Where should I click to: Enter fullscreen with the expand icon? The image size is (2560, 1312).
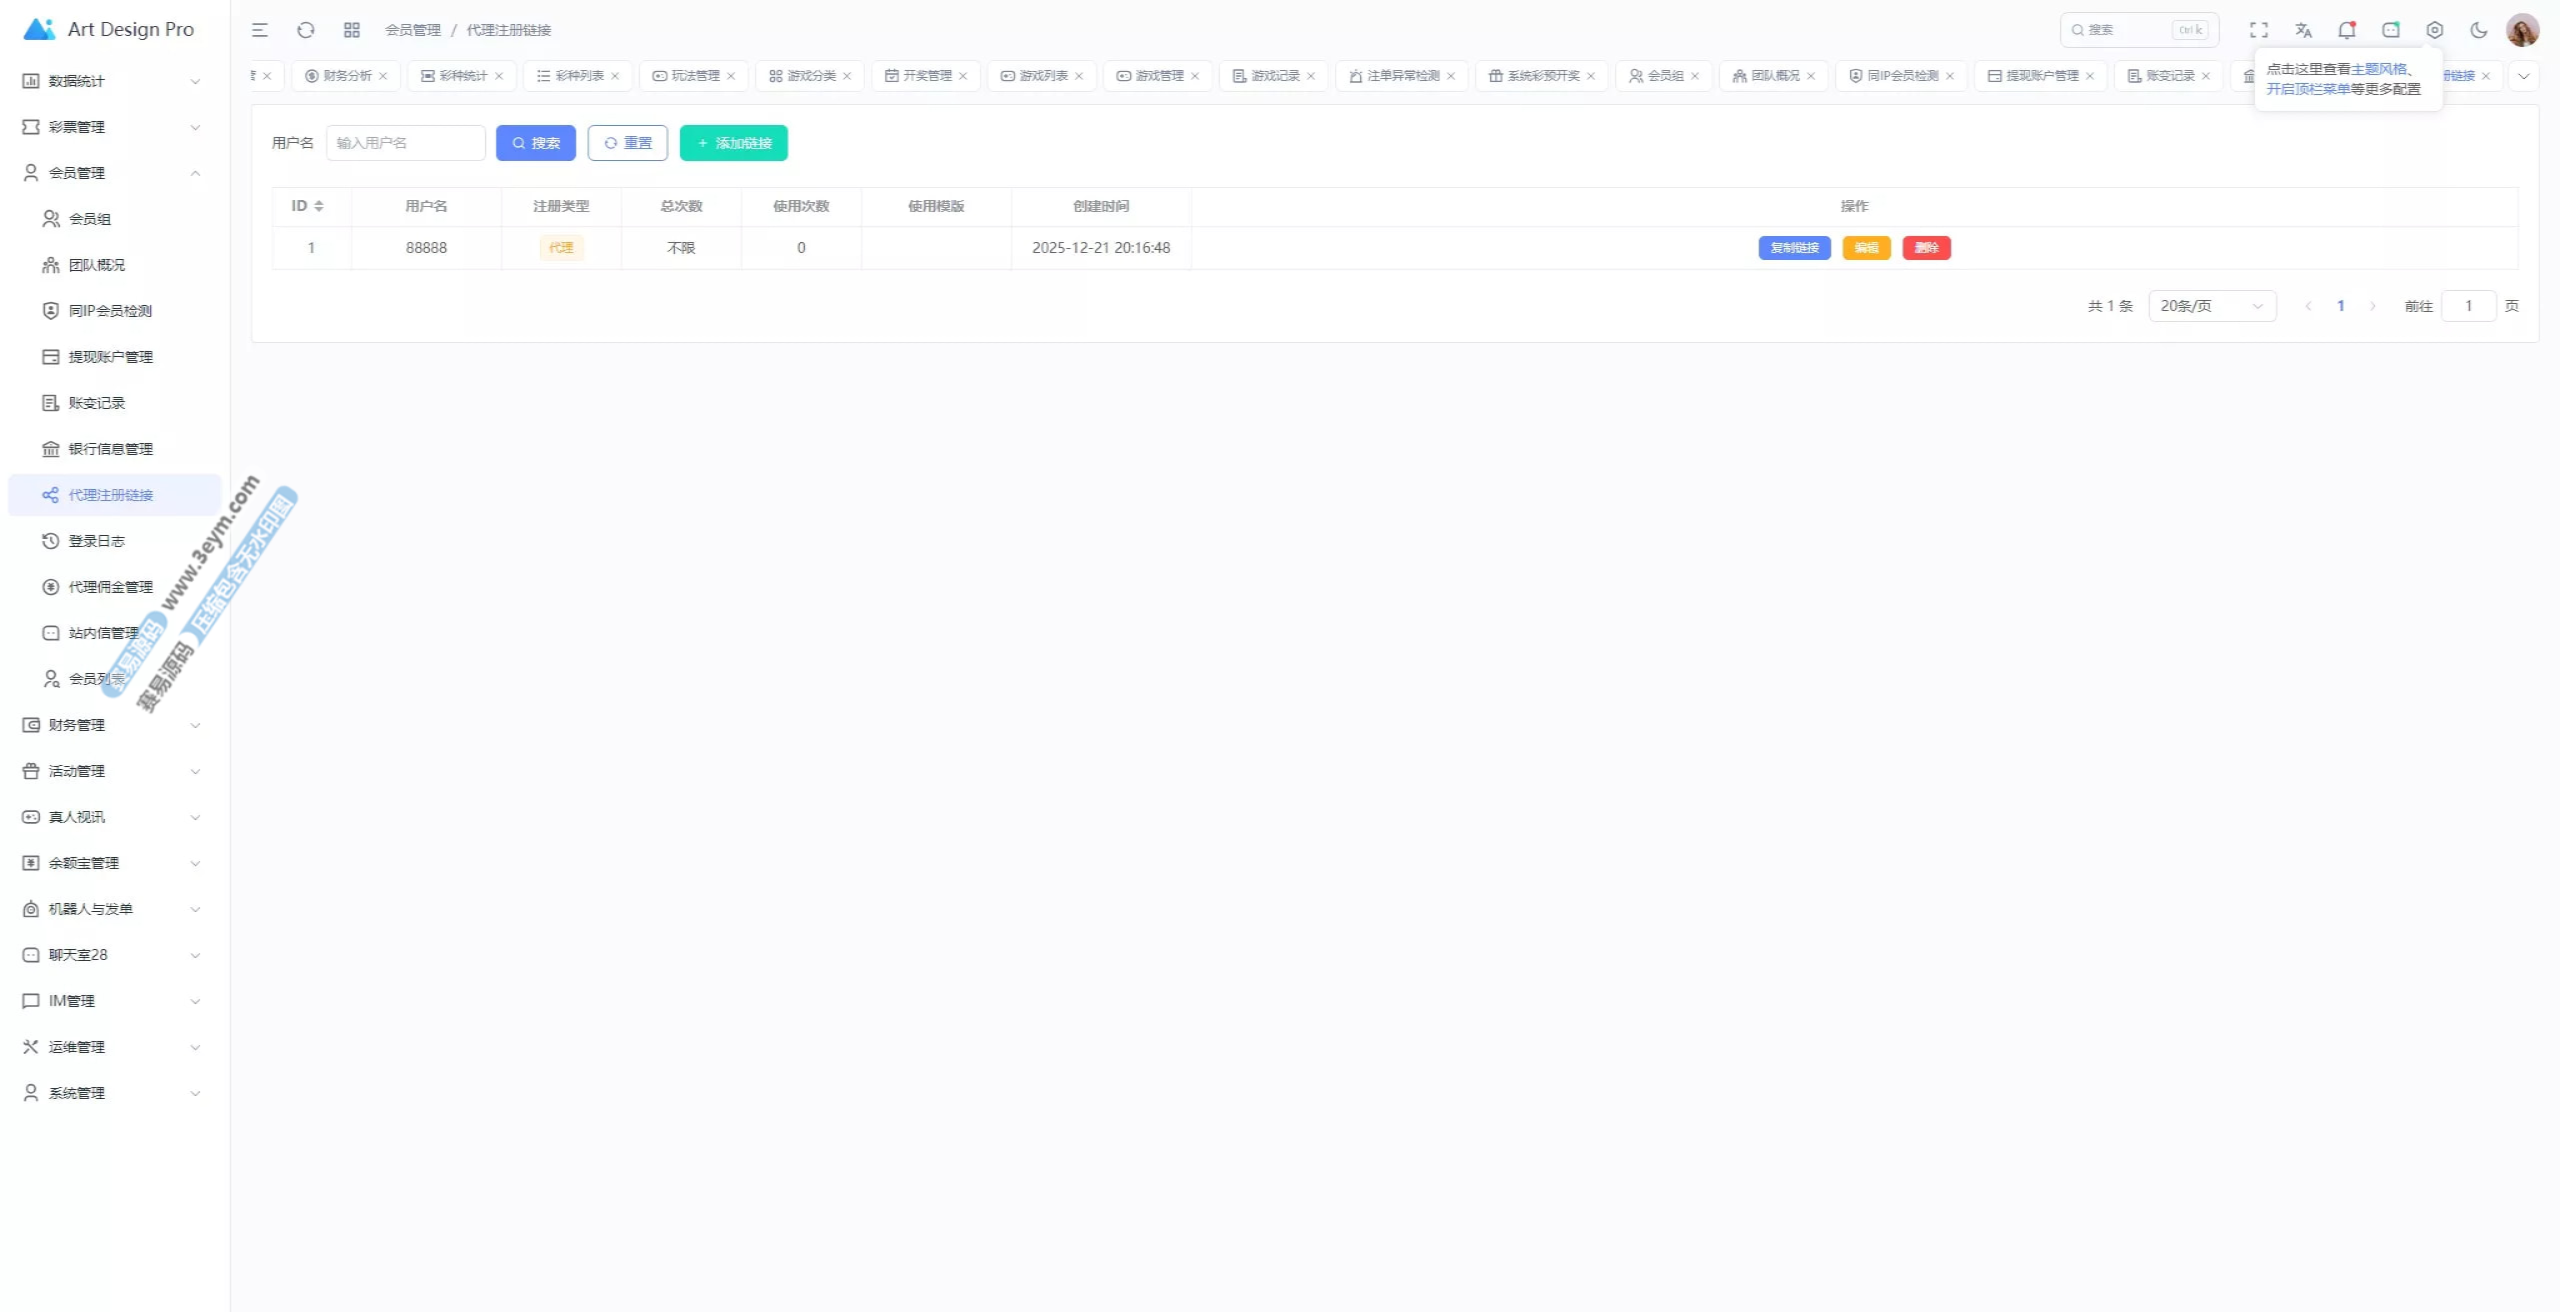[x=2259, y=30]
